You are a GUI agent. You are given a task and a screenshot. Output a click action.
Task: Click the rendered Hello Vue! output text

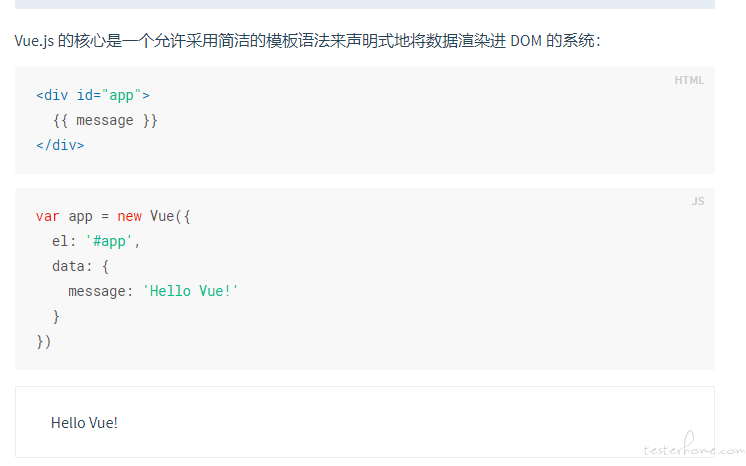coord(84,423)
